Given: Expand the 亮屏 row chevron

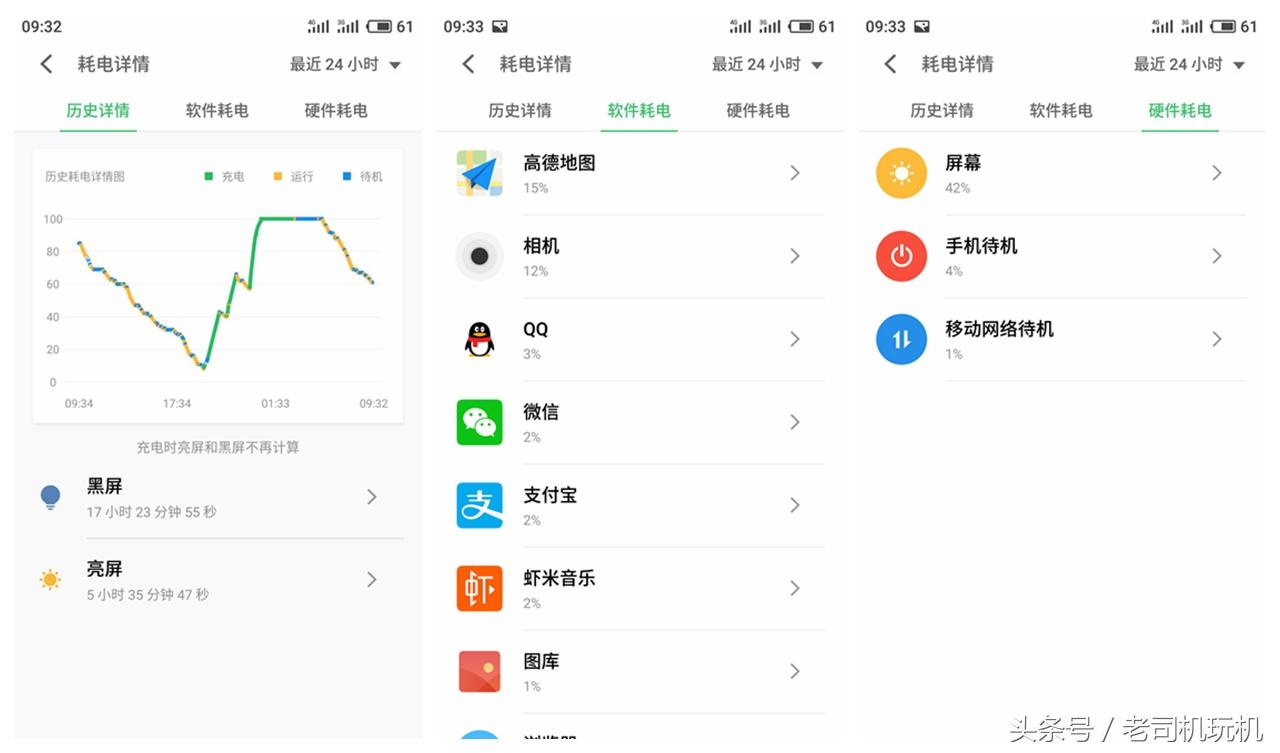Looking at the screenshot, I should tap(372, 580).
